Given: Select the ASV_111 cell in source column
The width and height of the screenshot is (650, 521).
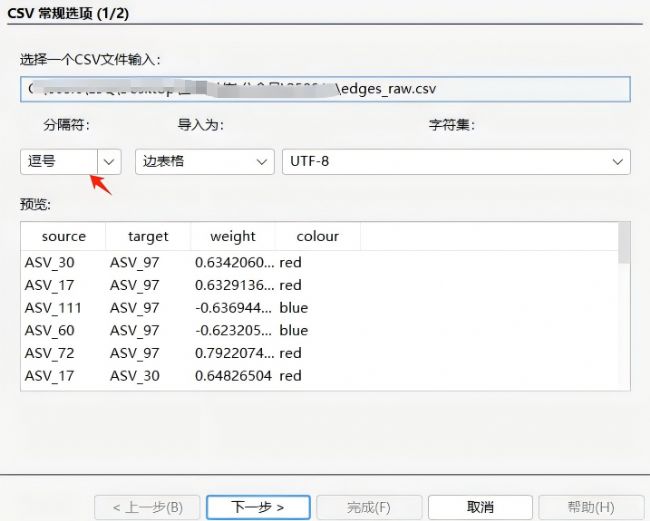Looking at the screenshot, I should [x=53, y=308].
